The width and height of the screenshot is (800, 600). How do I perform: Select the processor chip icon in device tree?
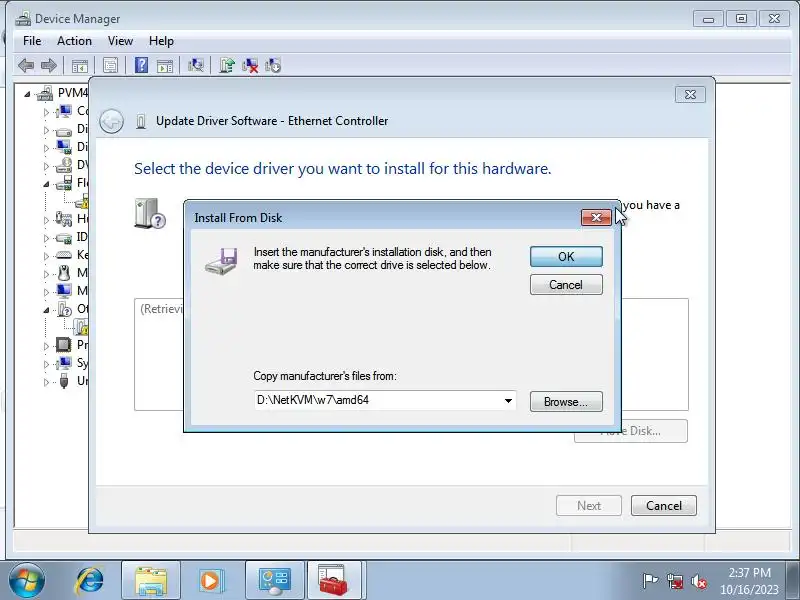(x=63, y=345)
